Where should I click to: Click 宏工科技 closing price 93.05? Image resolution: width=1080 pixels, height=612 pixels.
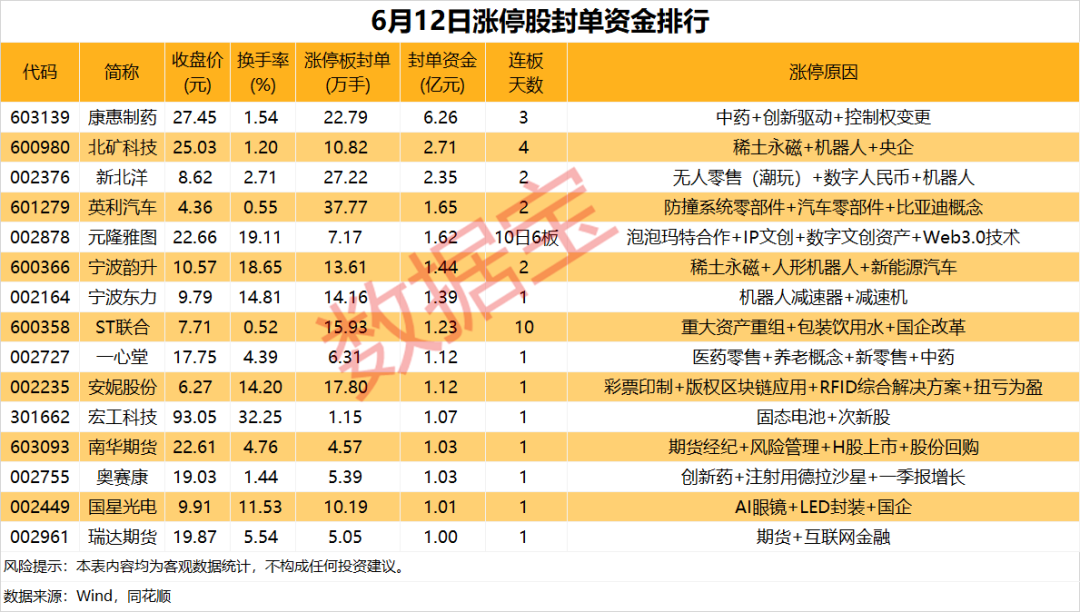tap(195, 416)
